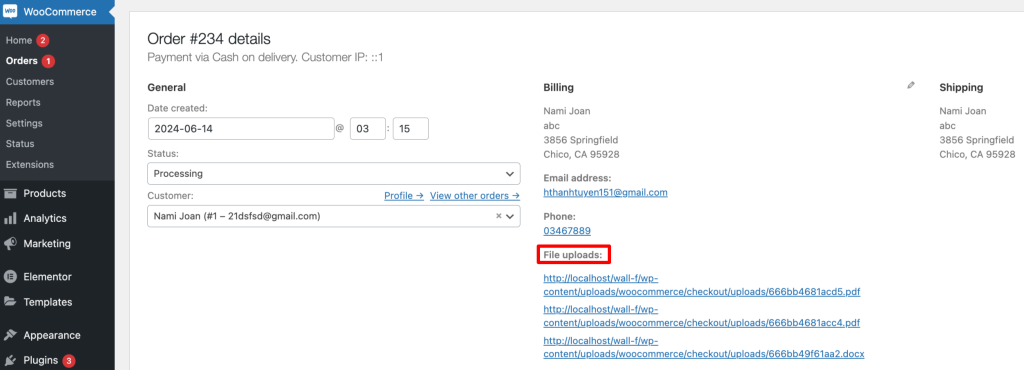The image size is (1024, 370).
Task: Click the Templates folder icon
Action: pos(10,302)
